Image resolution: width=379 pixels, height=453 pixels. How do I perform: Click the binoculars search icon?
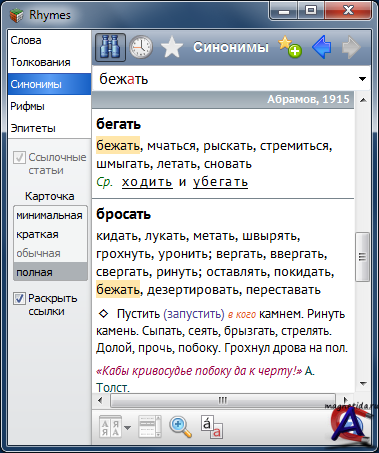(110, 47)
